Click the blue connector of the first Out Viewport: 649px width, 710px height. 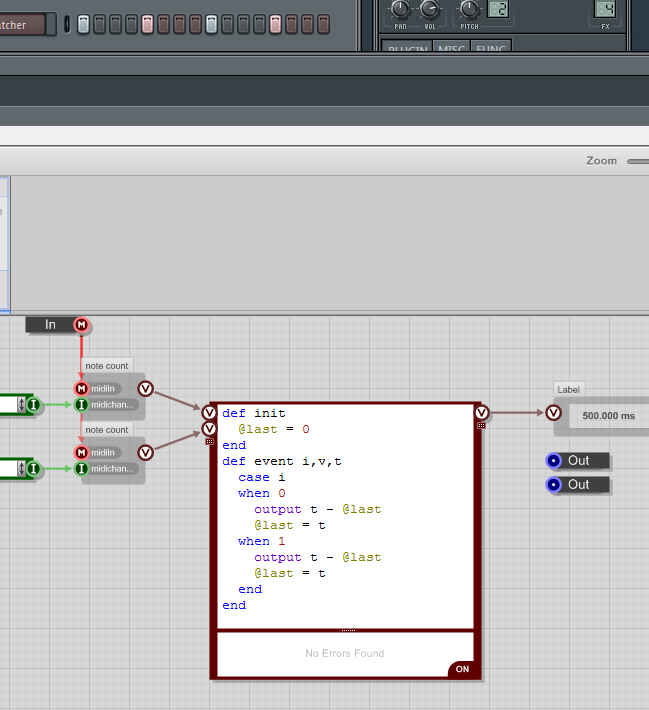click(x=554, y=461)
